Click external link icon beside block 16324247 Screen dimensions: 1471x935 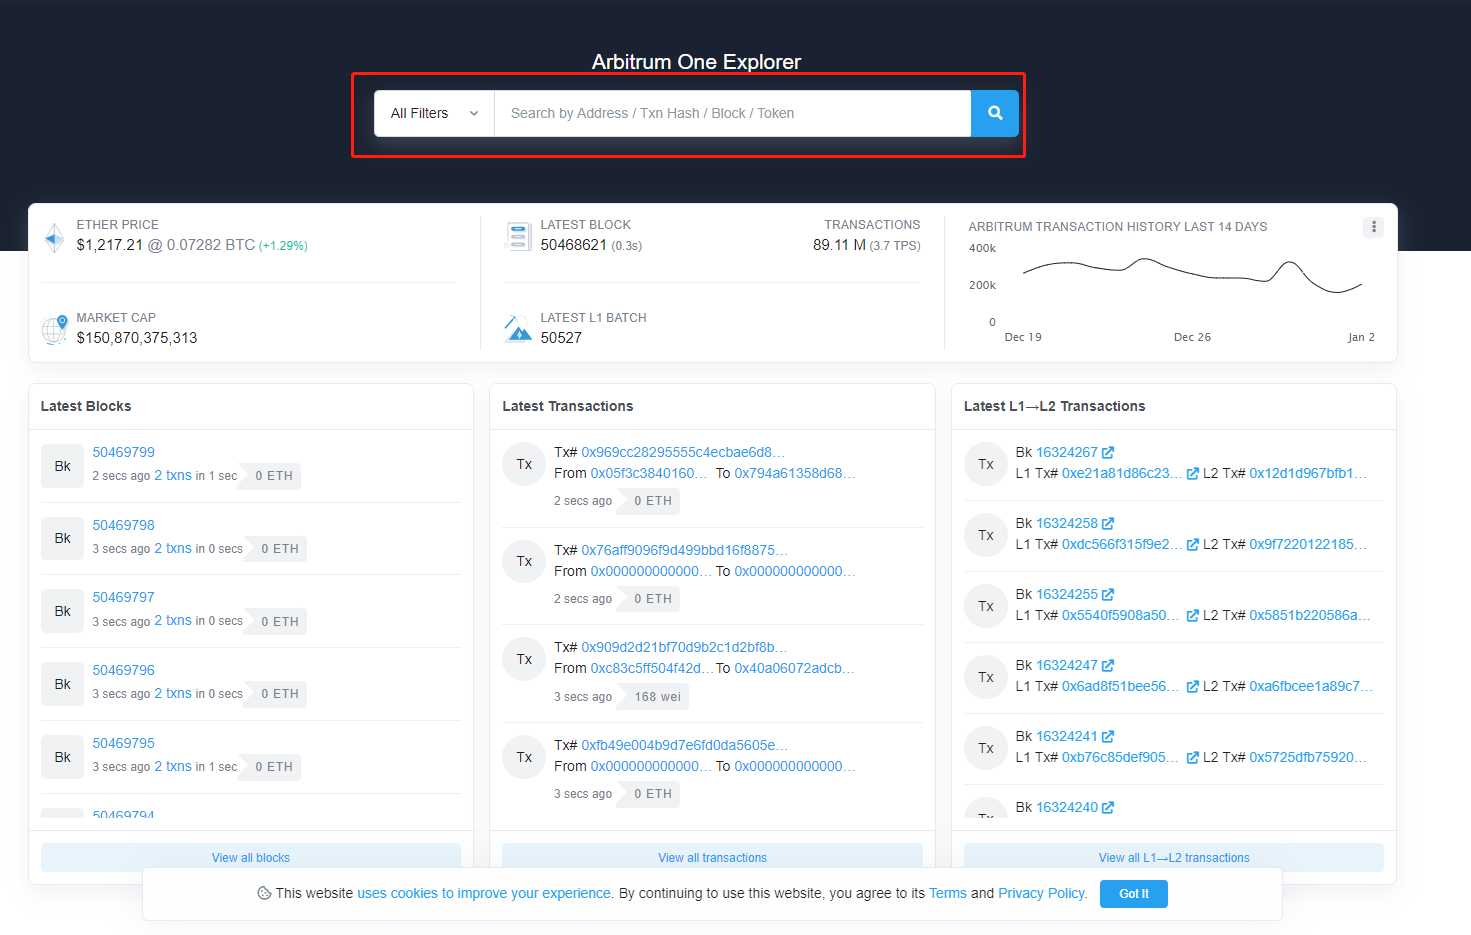(1108, 666)
